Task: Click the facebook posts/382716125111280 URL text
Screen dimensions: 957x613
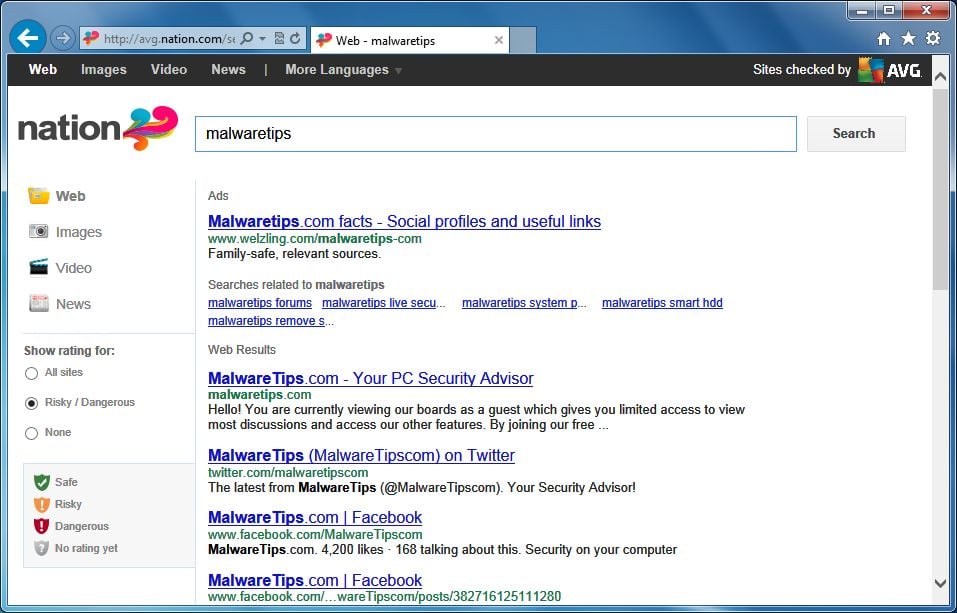Action: coord(384,596)
